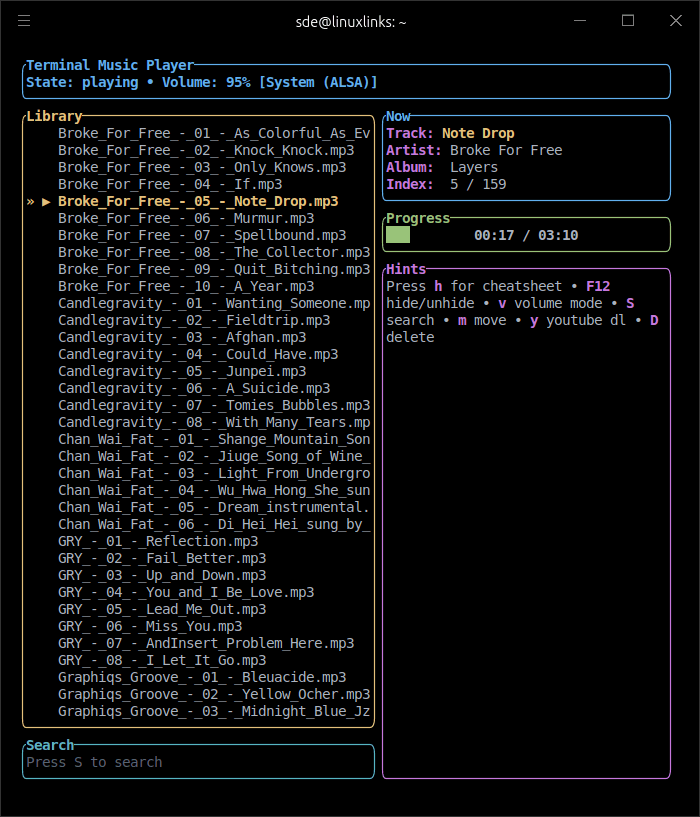This screenshot has height=817, width=700.
Task: Click the play arrow beside Note Drop
Action: tap(46, 201)
